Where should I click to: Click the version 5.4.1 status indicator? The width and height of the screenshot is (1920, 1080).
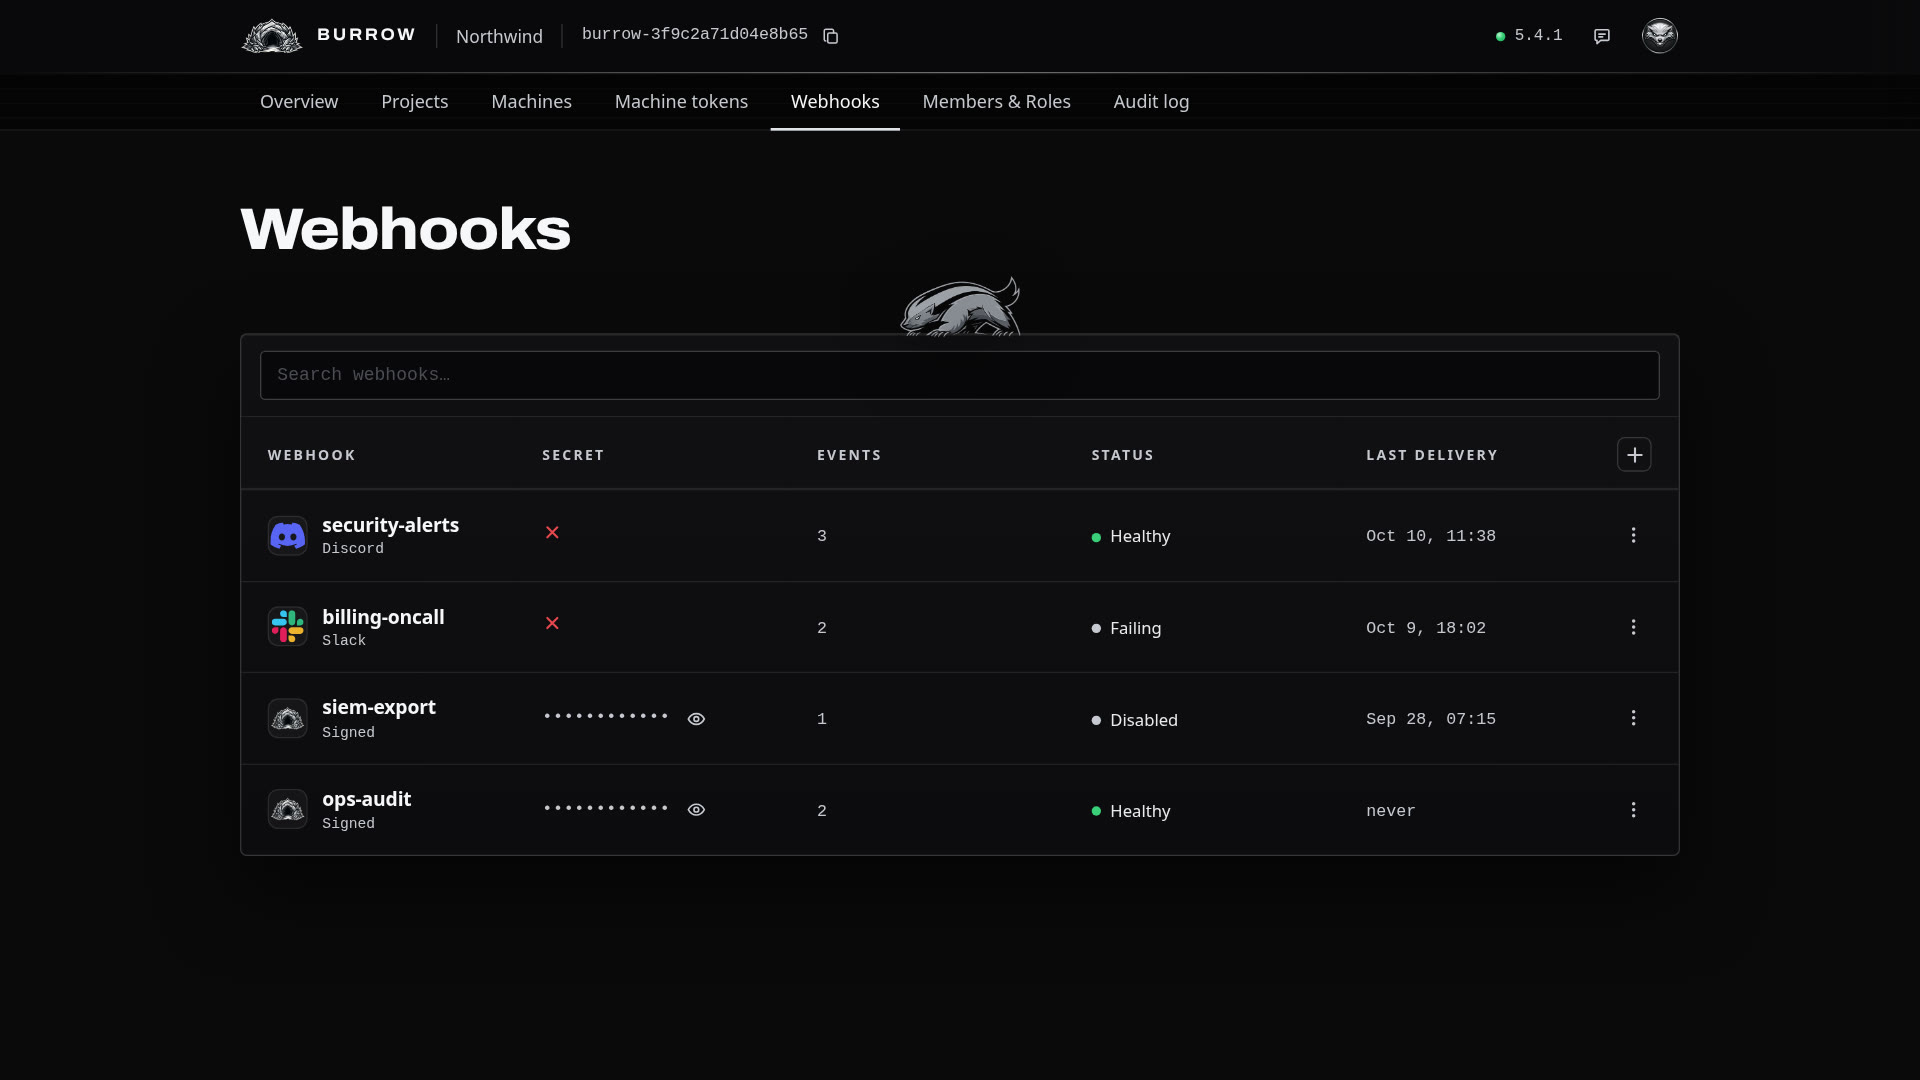(1529, 36)
